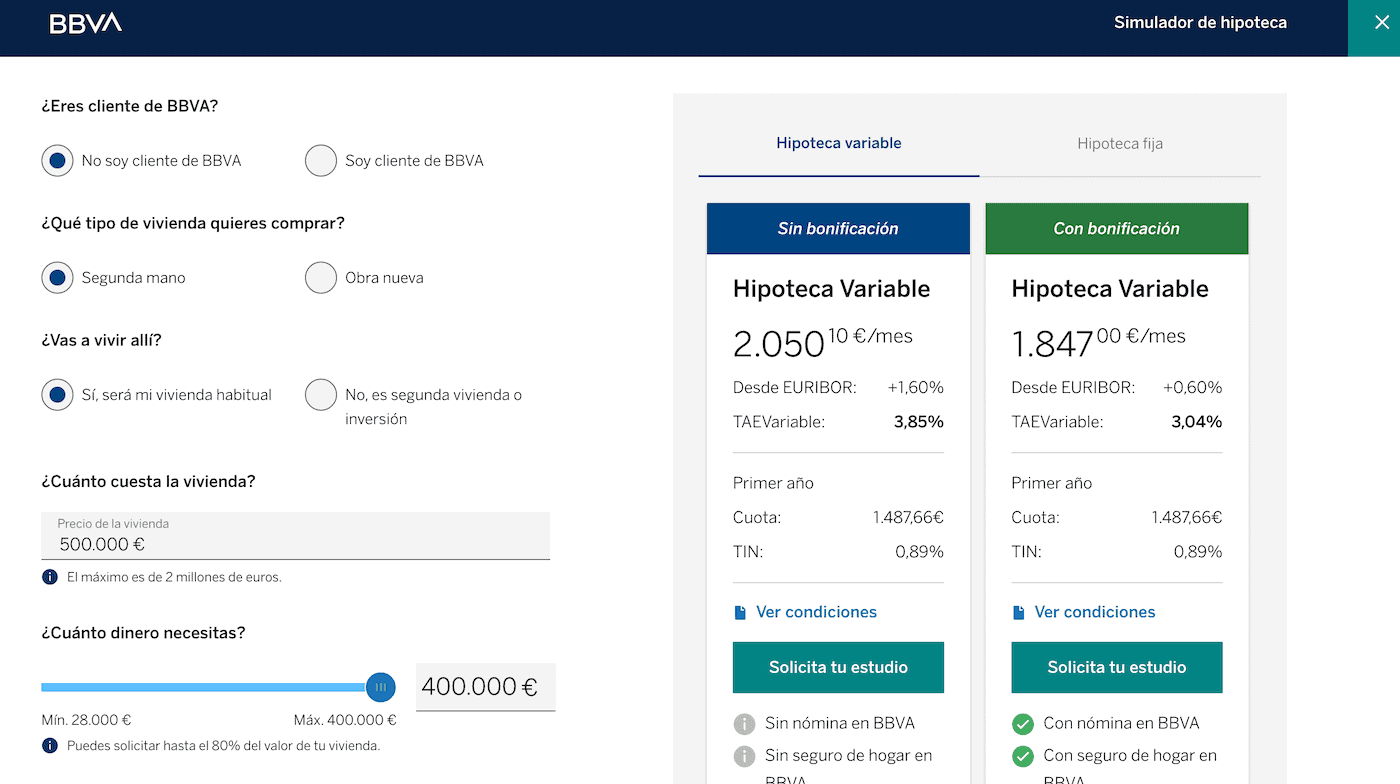Screen dimensions: 1400x784
Task: Click info icon beside Sin nómina en BBVA
Action: (744, 723)
